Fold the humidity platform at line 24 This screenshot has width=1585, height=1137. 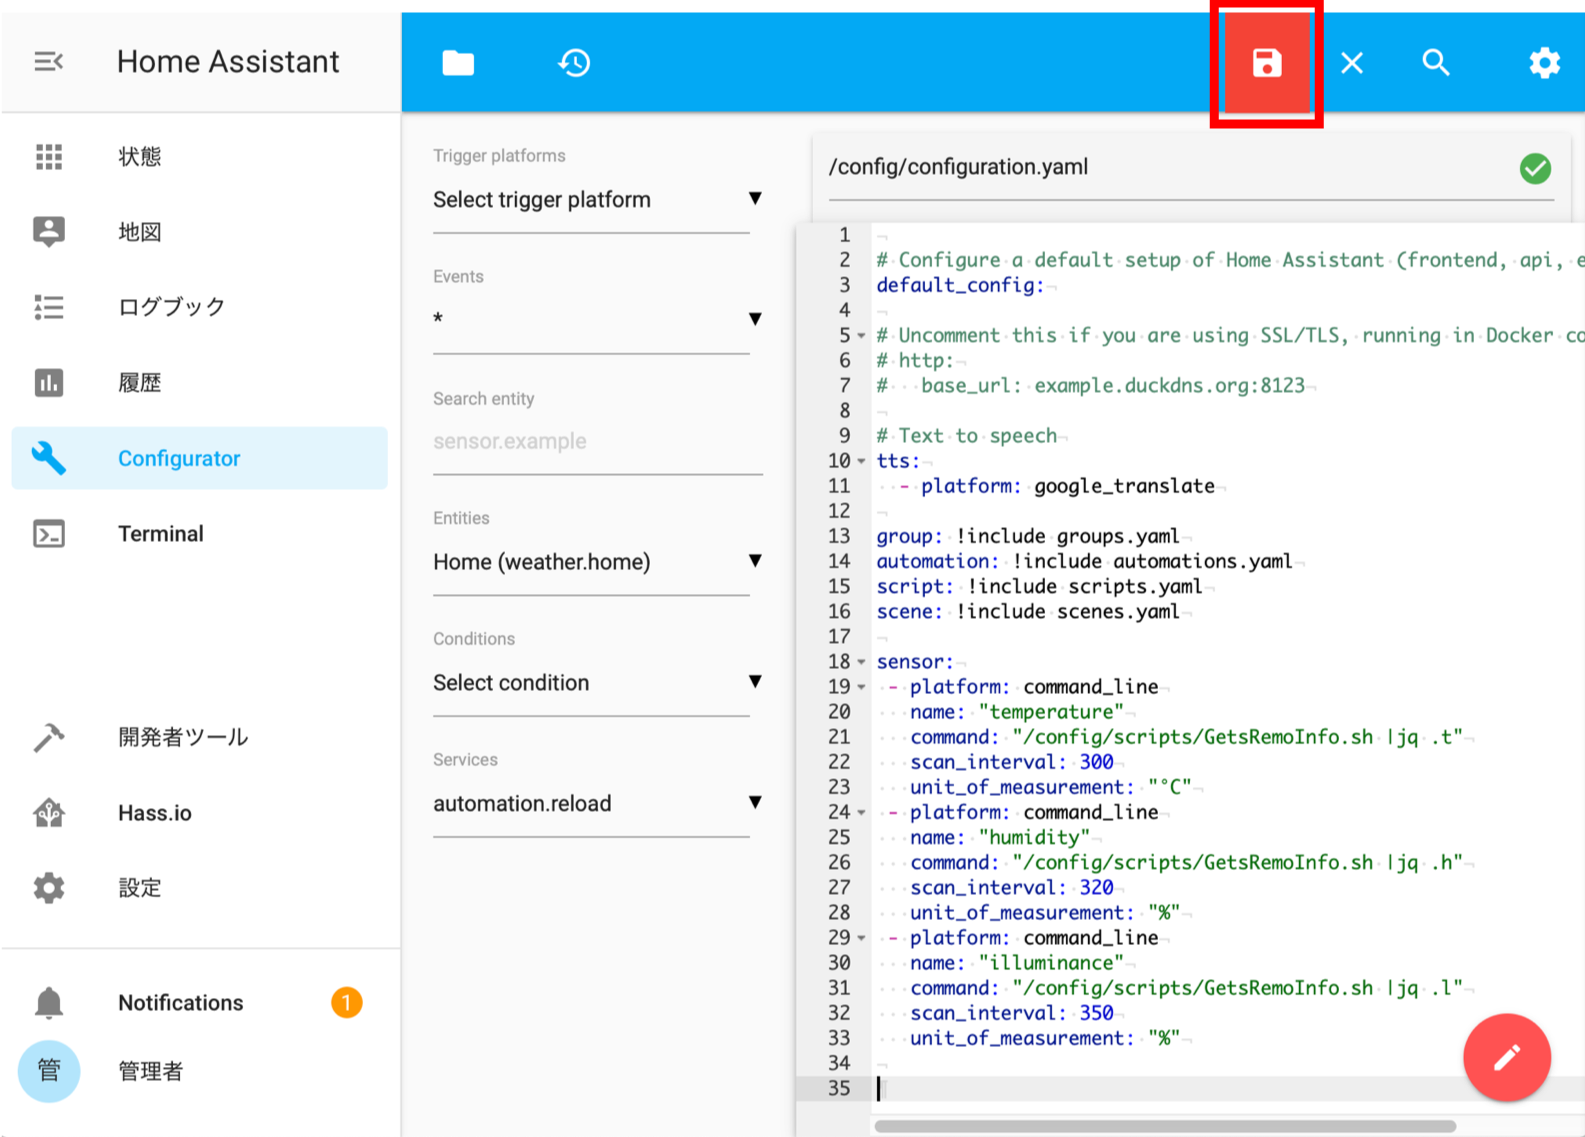861,813
